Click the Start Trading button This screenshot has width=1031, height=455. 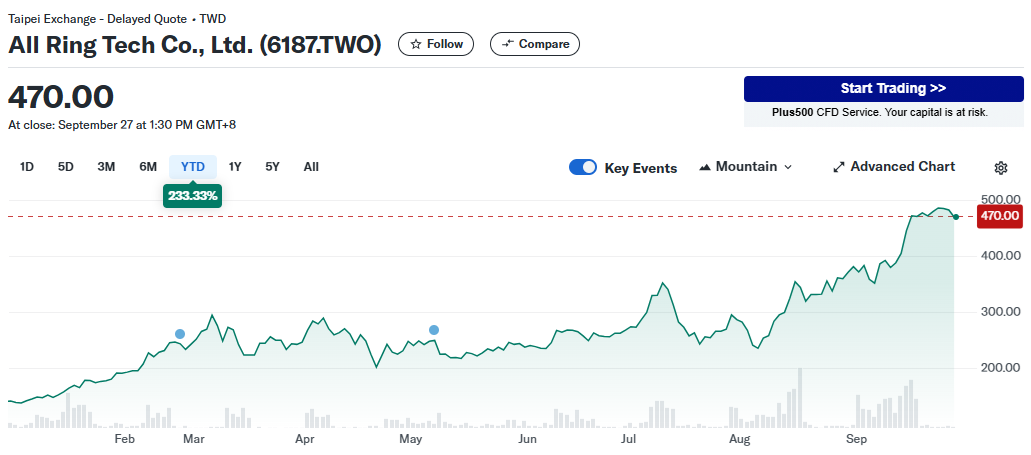tap(883, 89)
